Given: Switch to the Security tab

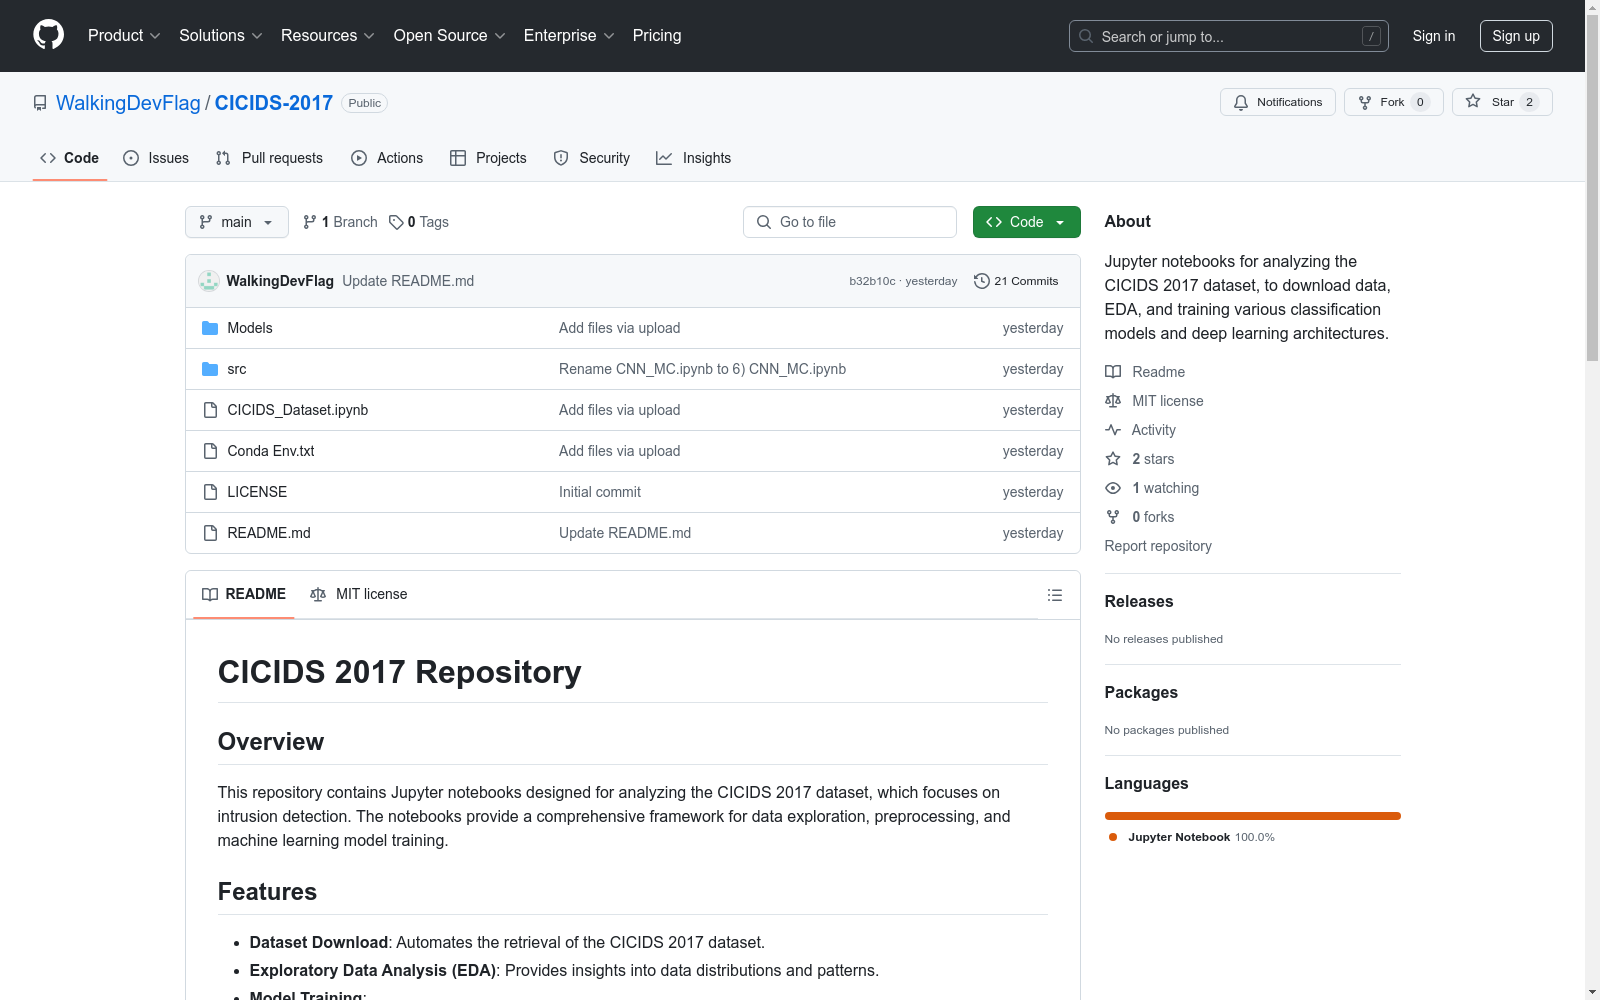Looking at the screenshot, I should coord(592,158).
